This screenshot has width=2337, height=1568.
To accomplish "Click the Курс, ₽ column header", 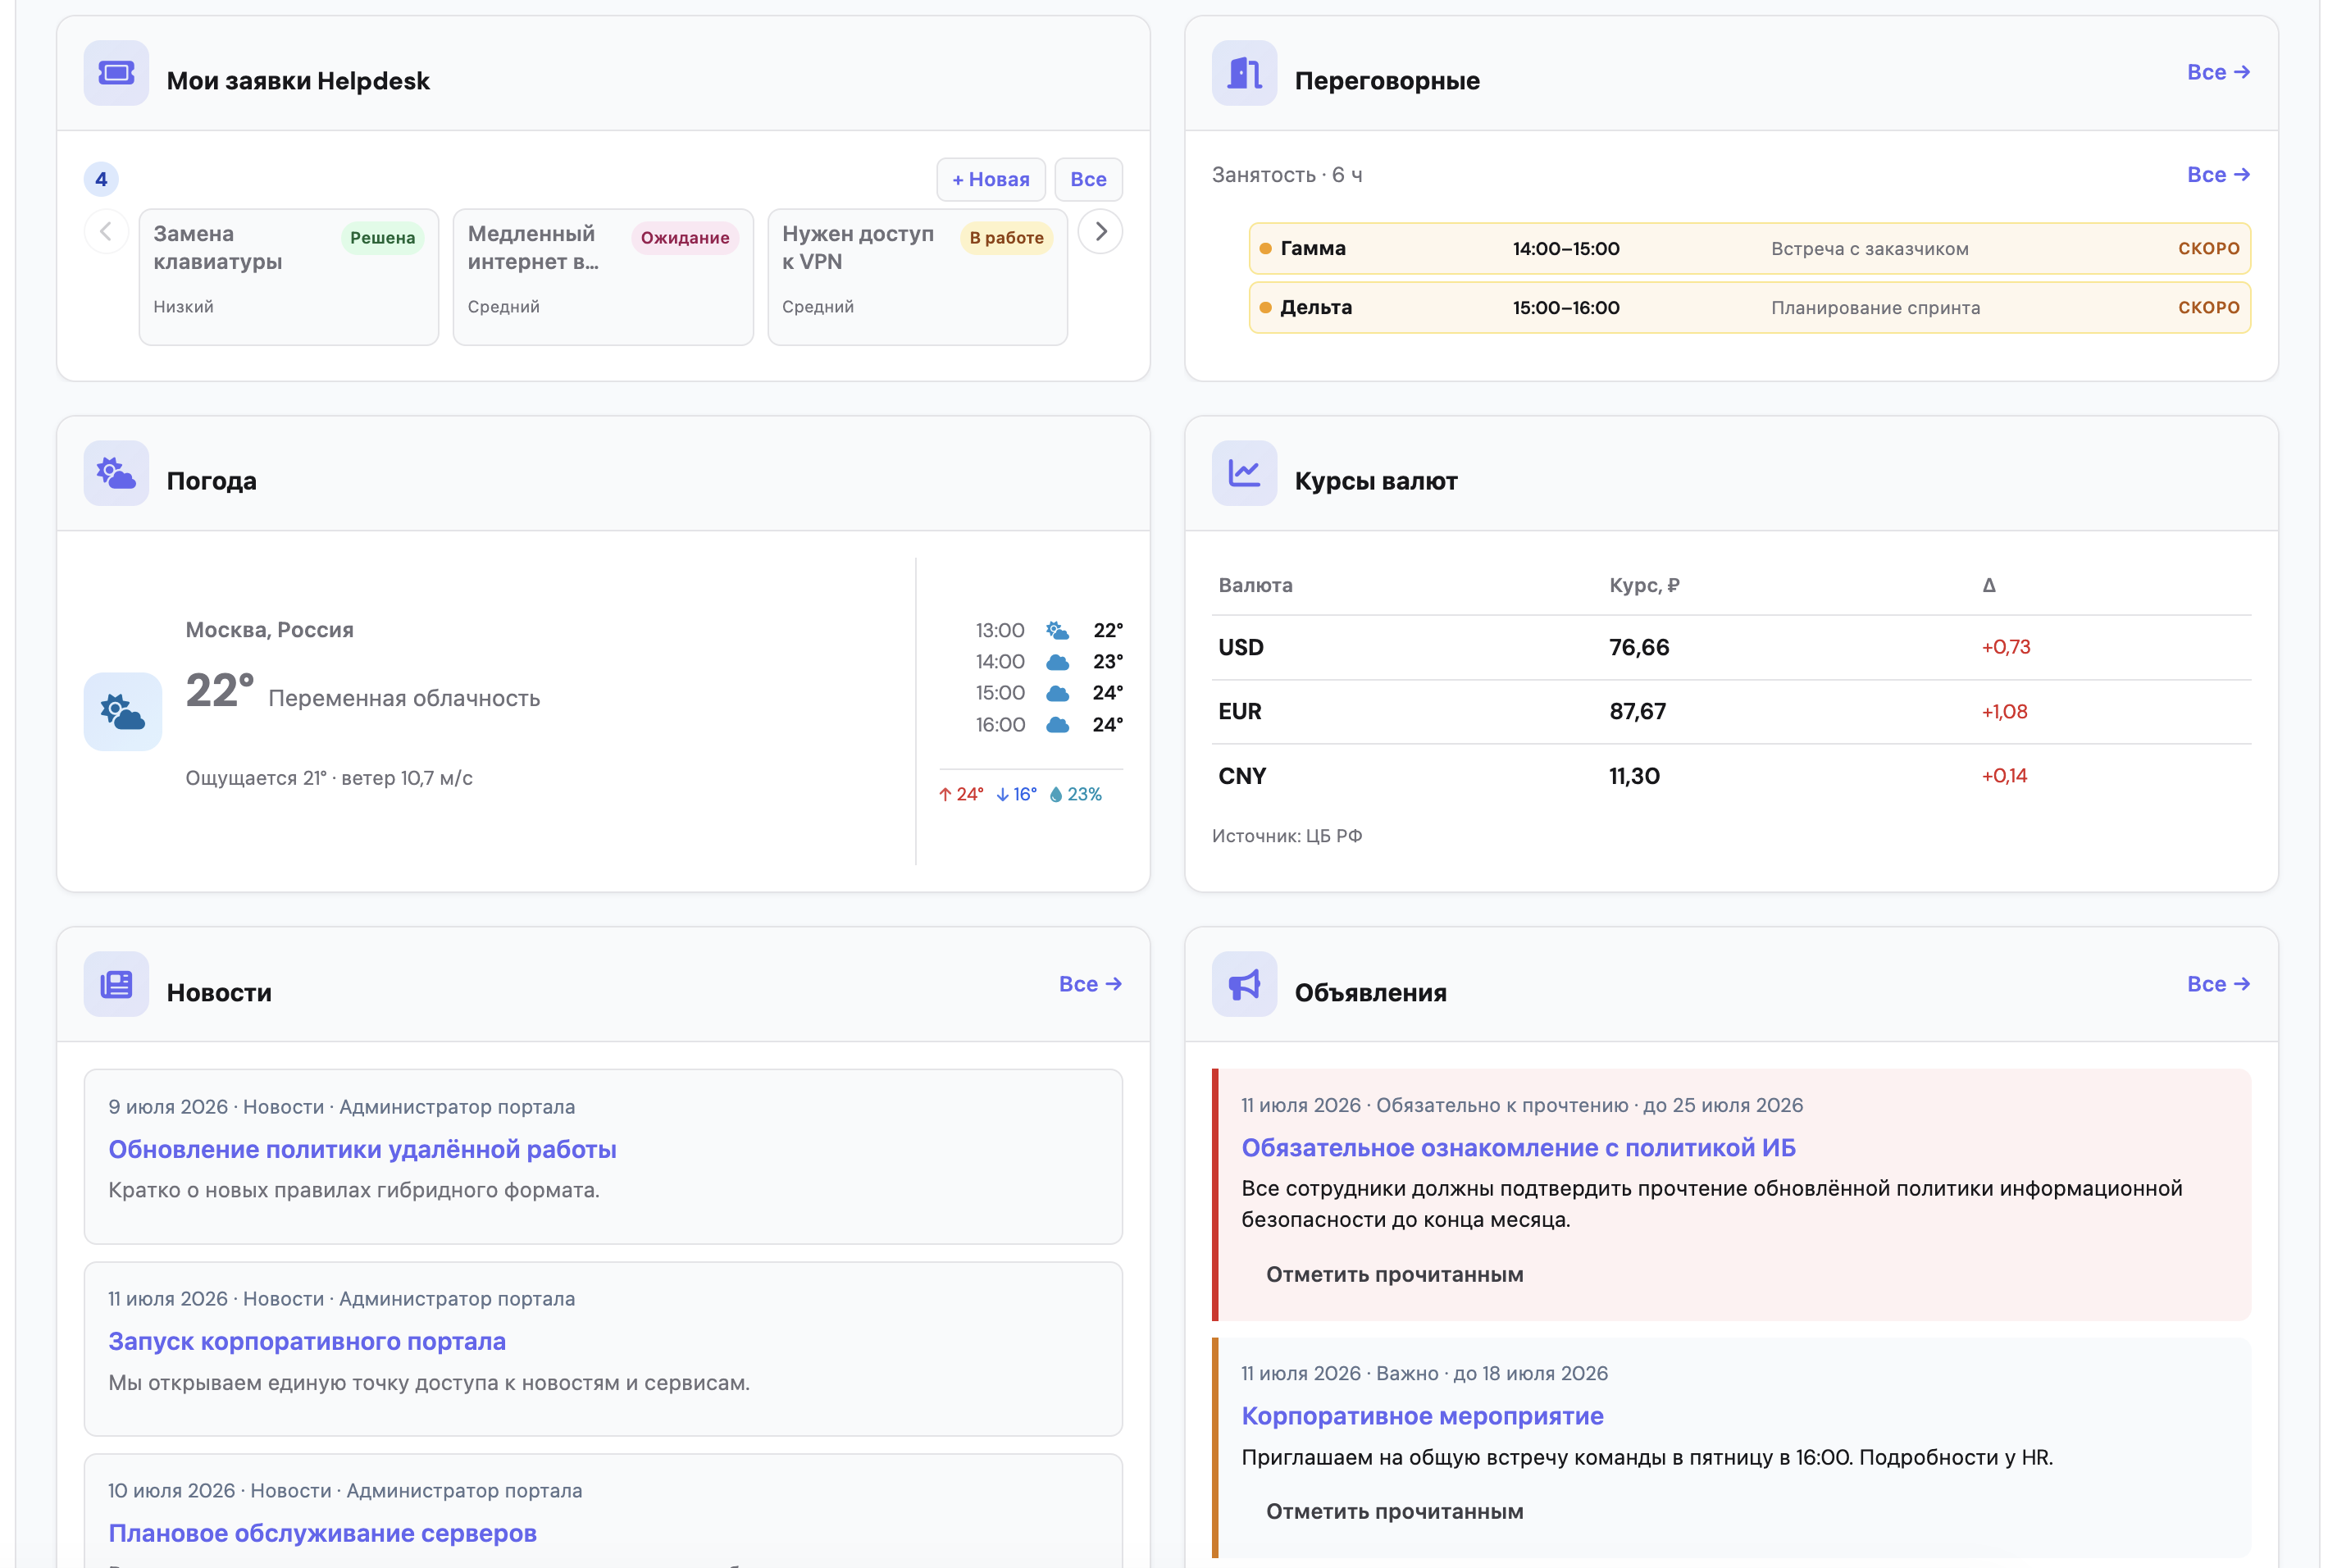I will (x=1644, y=586).
